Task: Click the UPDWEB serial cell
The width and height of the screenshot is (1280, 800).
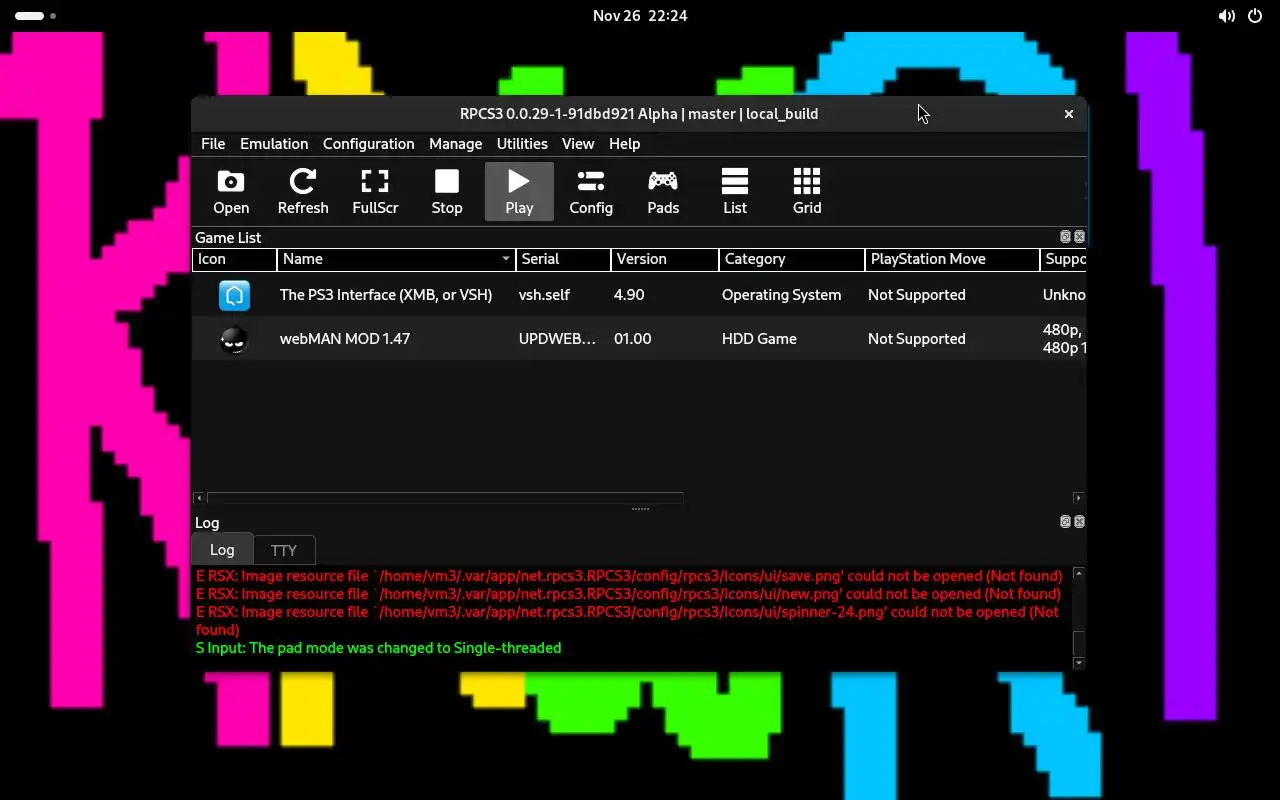Action: 557,339
